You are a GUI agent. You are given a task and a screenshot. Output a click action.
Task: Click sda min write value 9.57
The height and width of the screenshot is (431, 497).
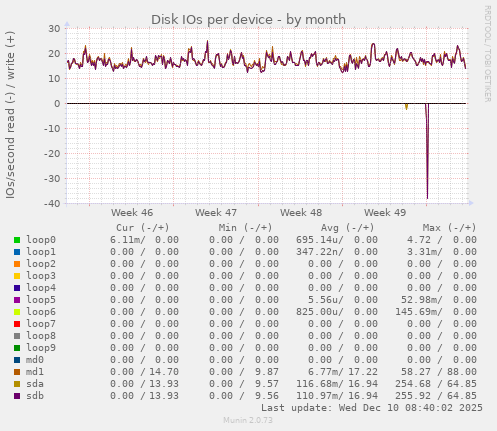coord(267,384)
